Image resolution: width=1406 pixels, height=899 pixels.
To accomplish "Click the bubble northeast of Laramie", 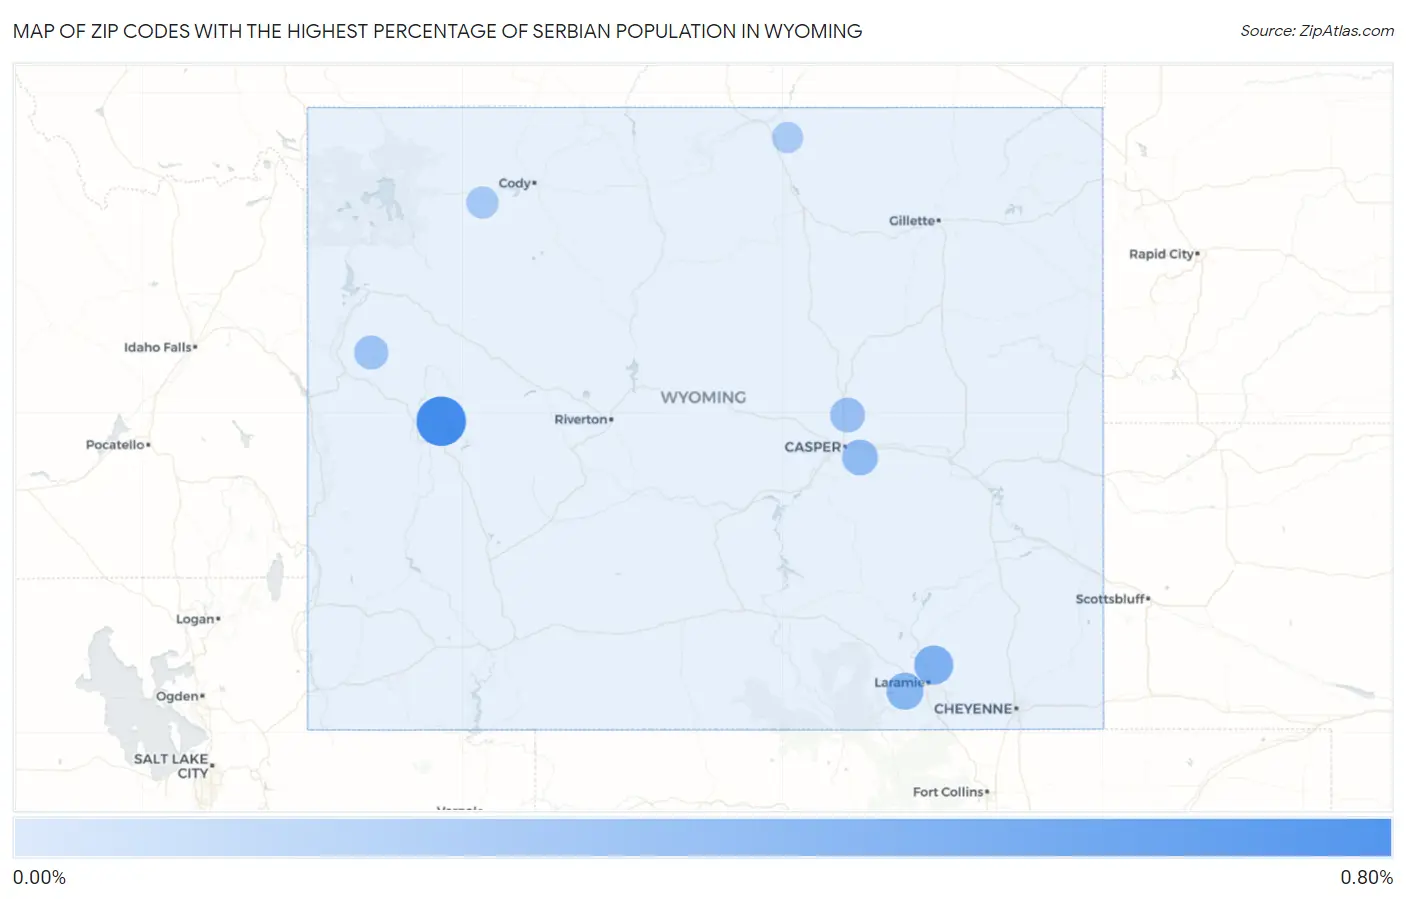I will (933, 665).
